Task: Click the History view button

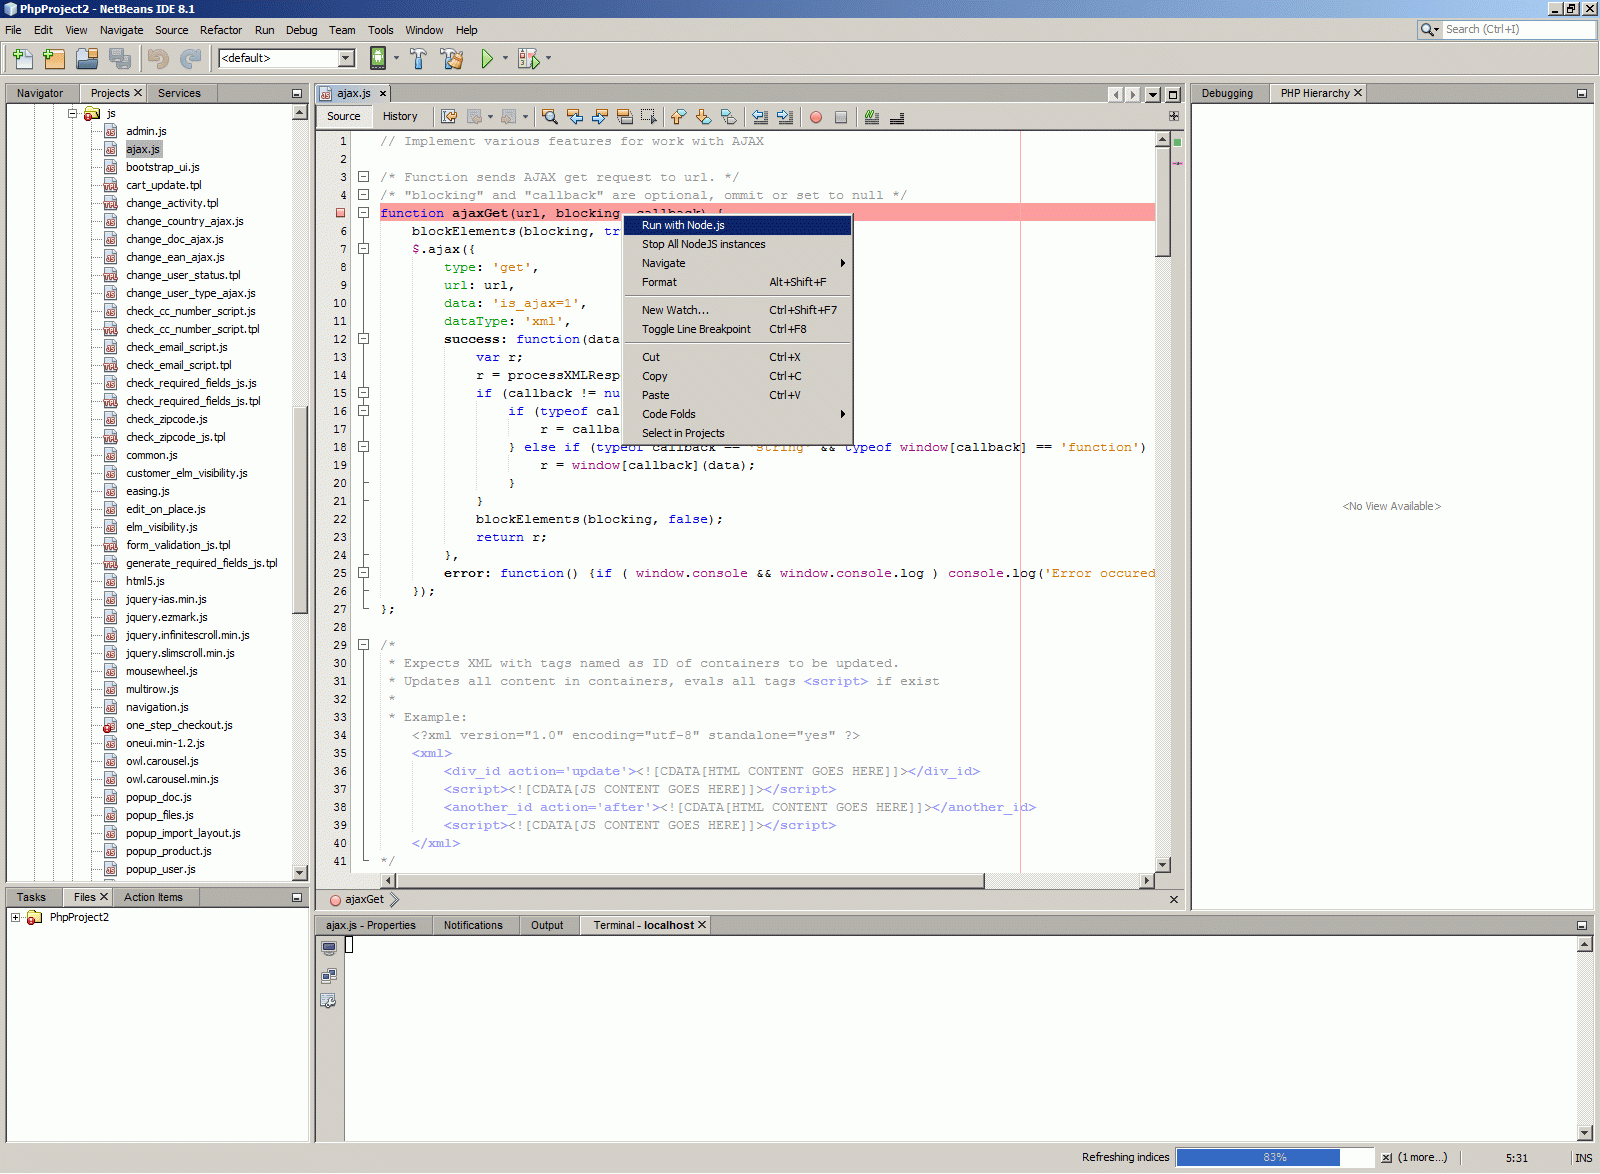Action: click(x=400, y=117)
